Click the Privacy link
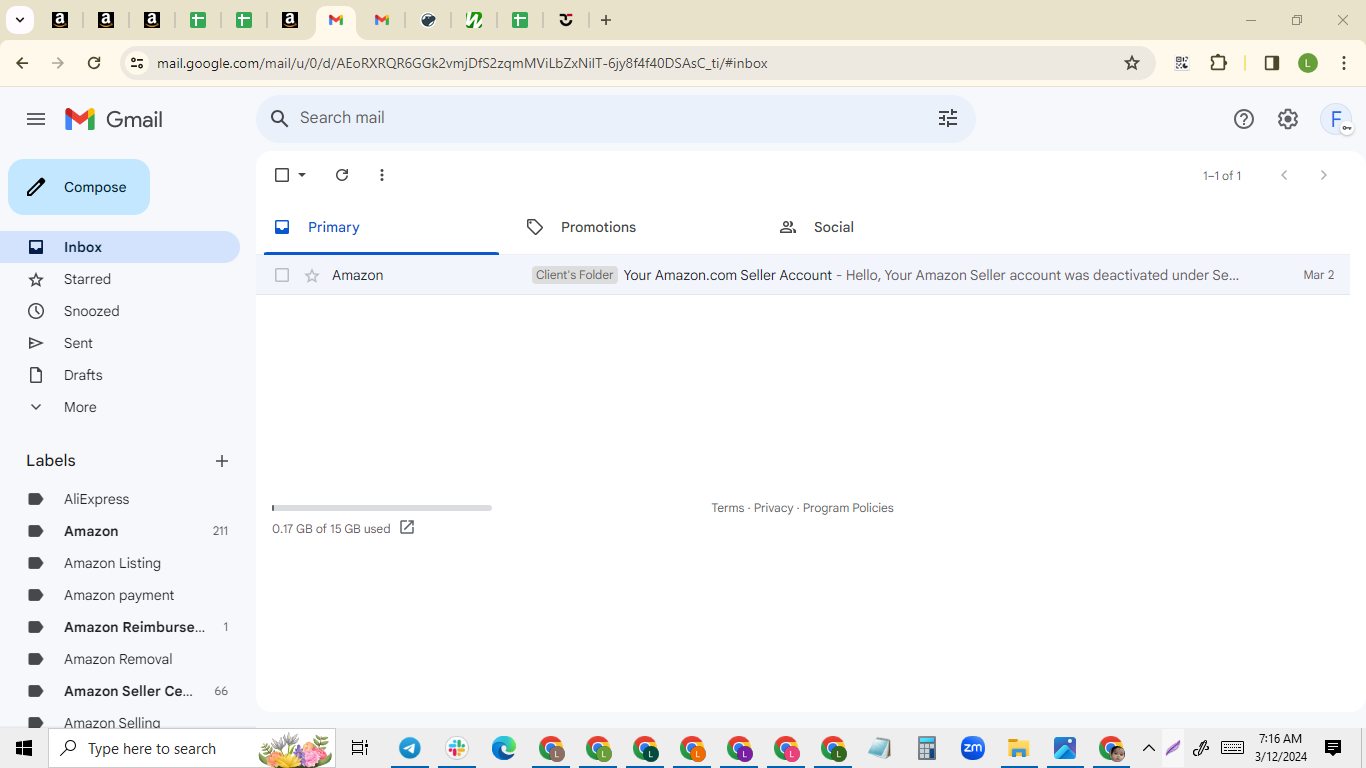1366x768 pixels. (x=773, y=508)
